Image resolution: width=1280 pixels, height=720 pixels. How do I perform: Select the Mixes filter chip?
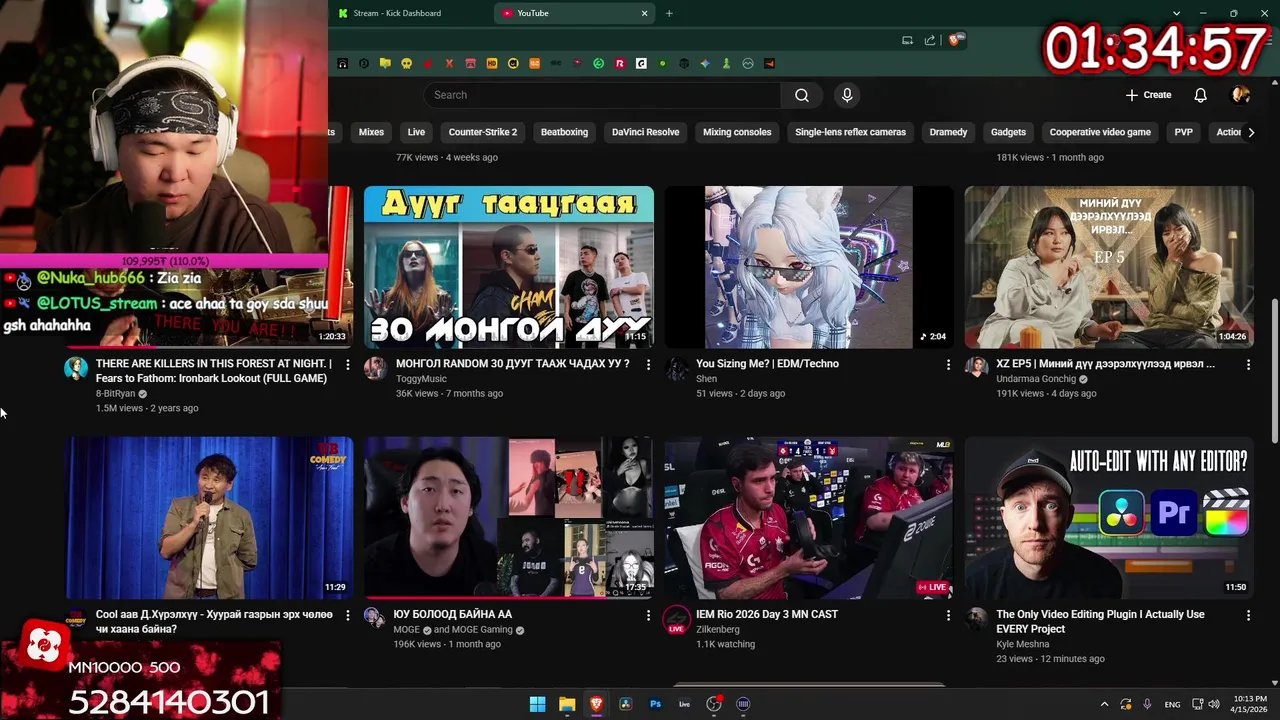371,132
